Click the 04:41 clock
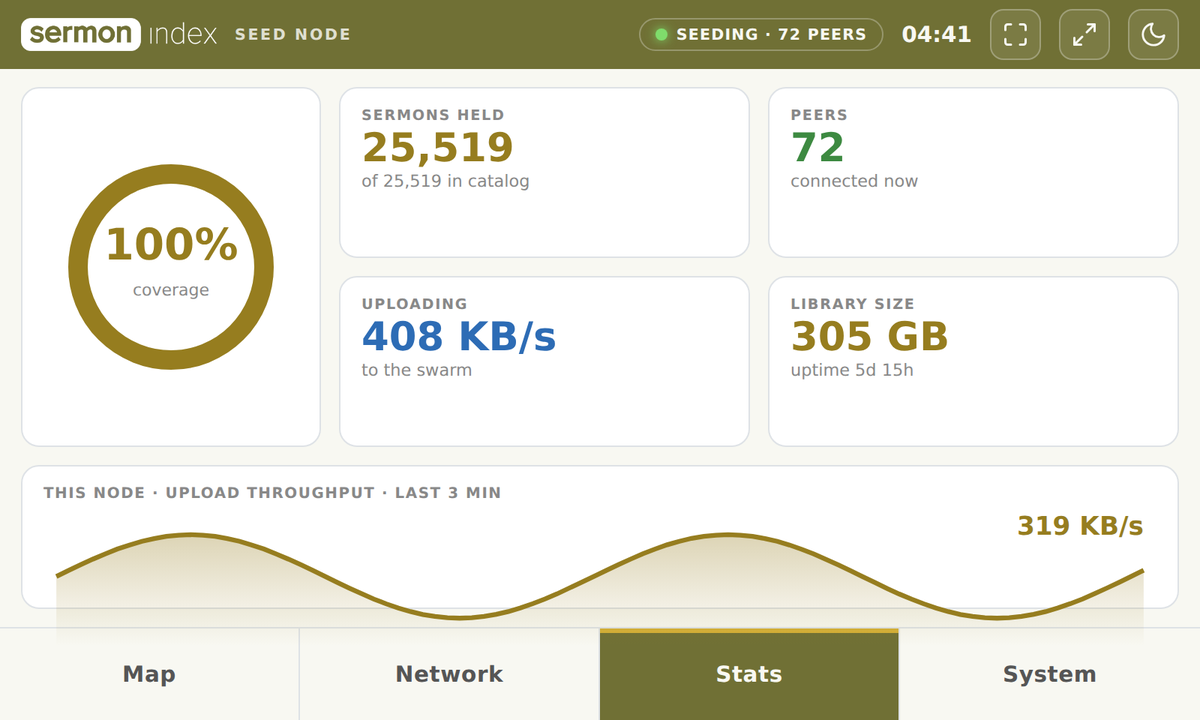 click(936, 34)
